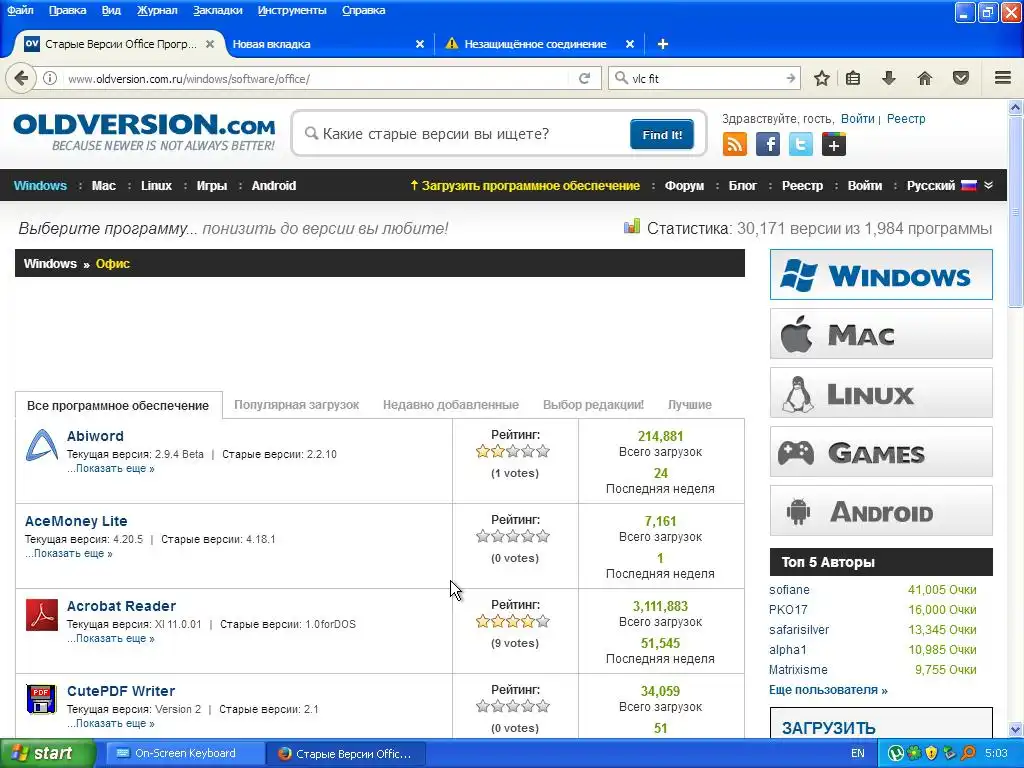
Task: Click Еще пользователя link
Action: coord(828,690)
